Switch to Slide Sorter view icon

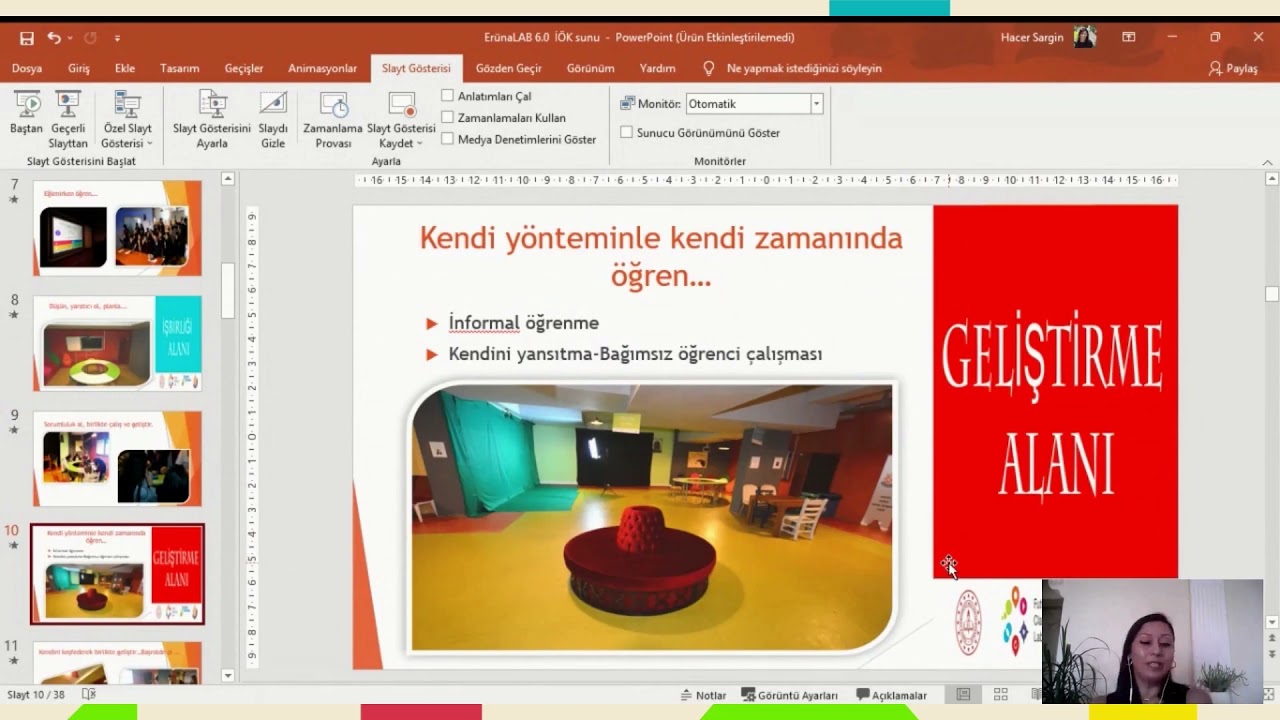[x=1000, y=695]
